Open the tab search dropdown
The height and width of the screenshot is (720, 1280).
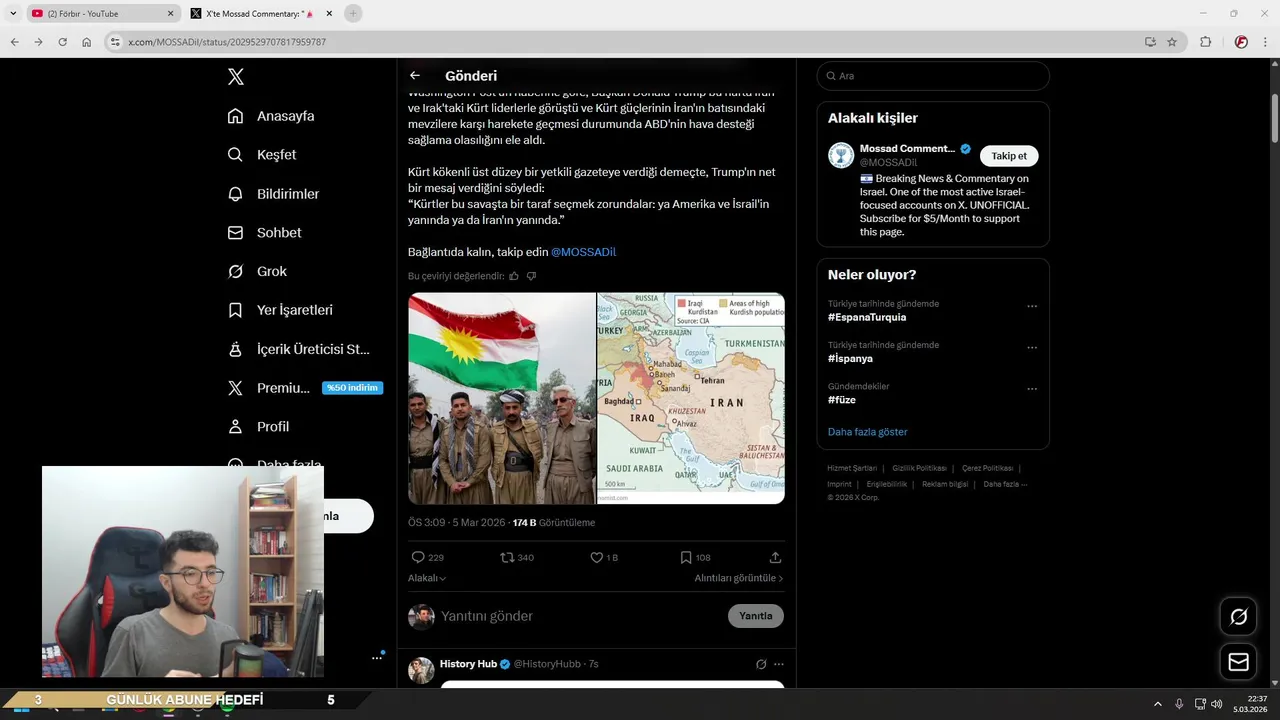[13, 13]
